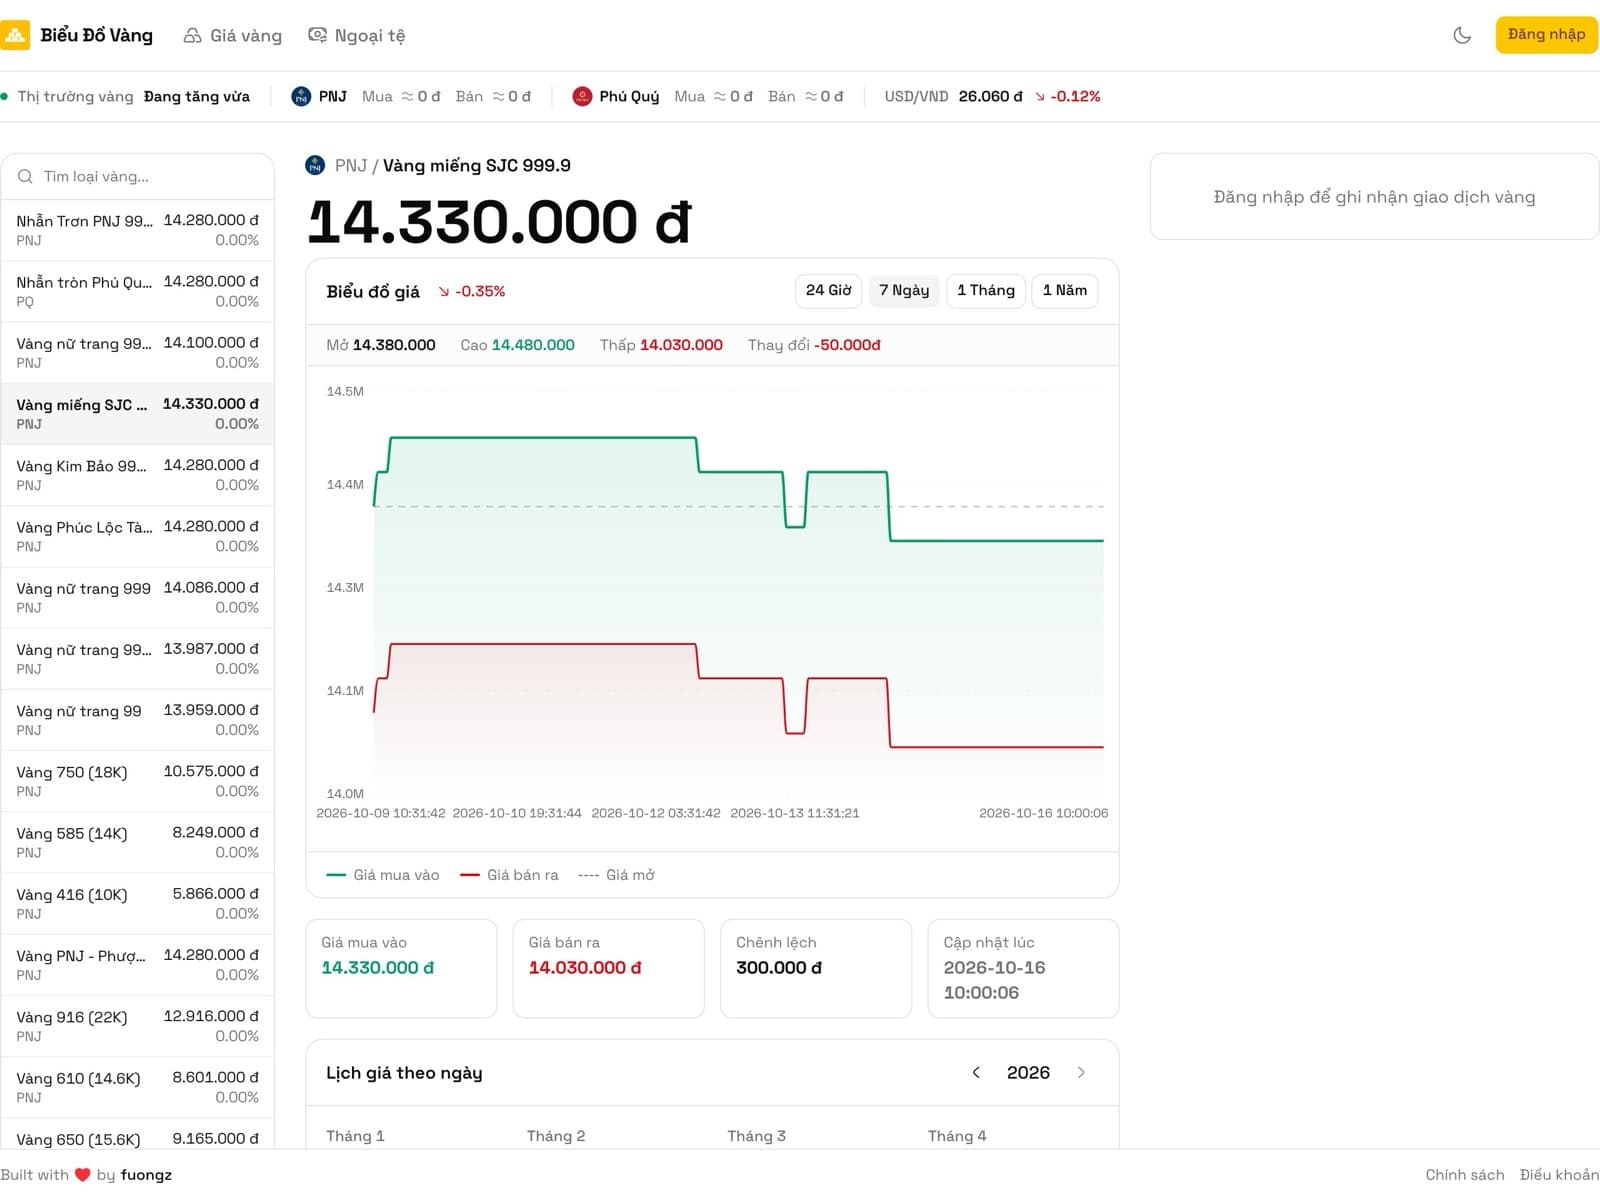Click the Biểu Đồ Vàng site title

96,35
